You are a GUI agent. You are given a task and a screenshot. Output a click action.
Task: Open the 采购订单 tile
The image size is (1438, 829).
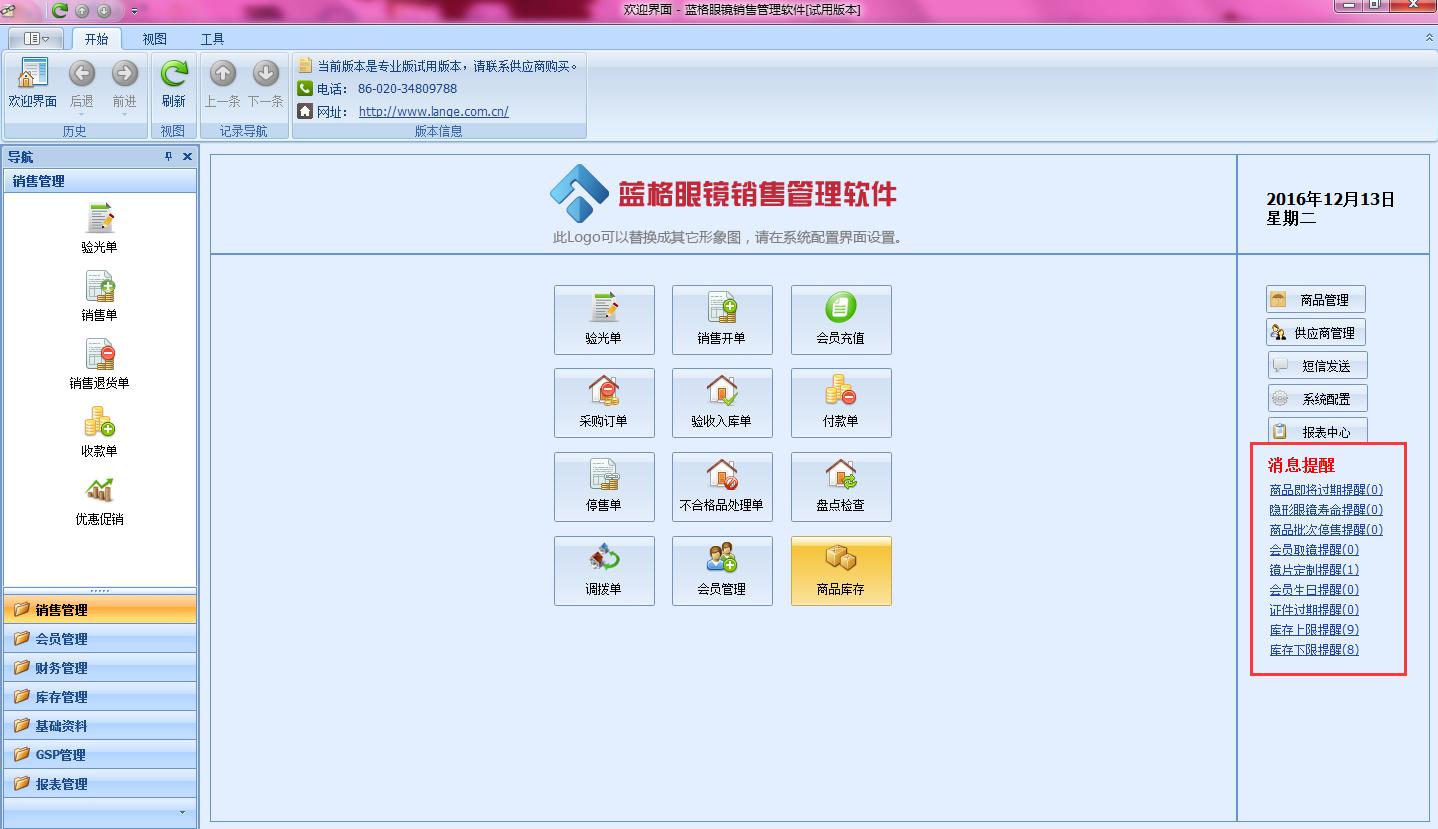pos(603,402)
